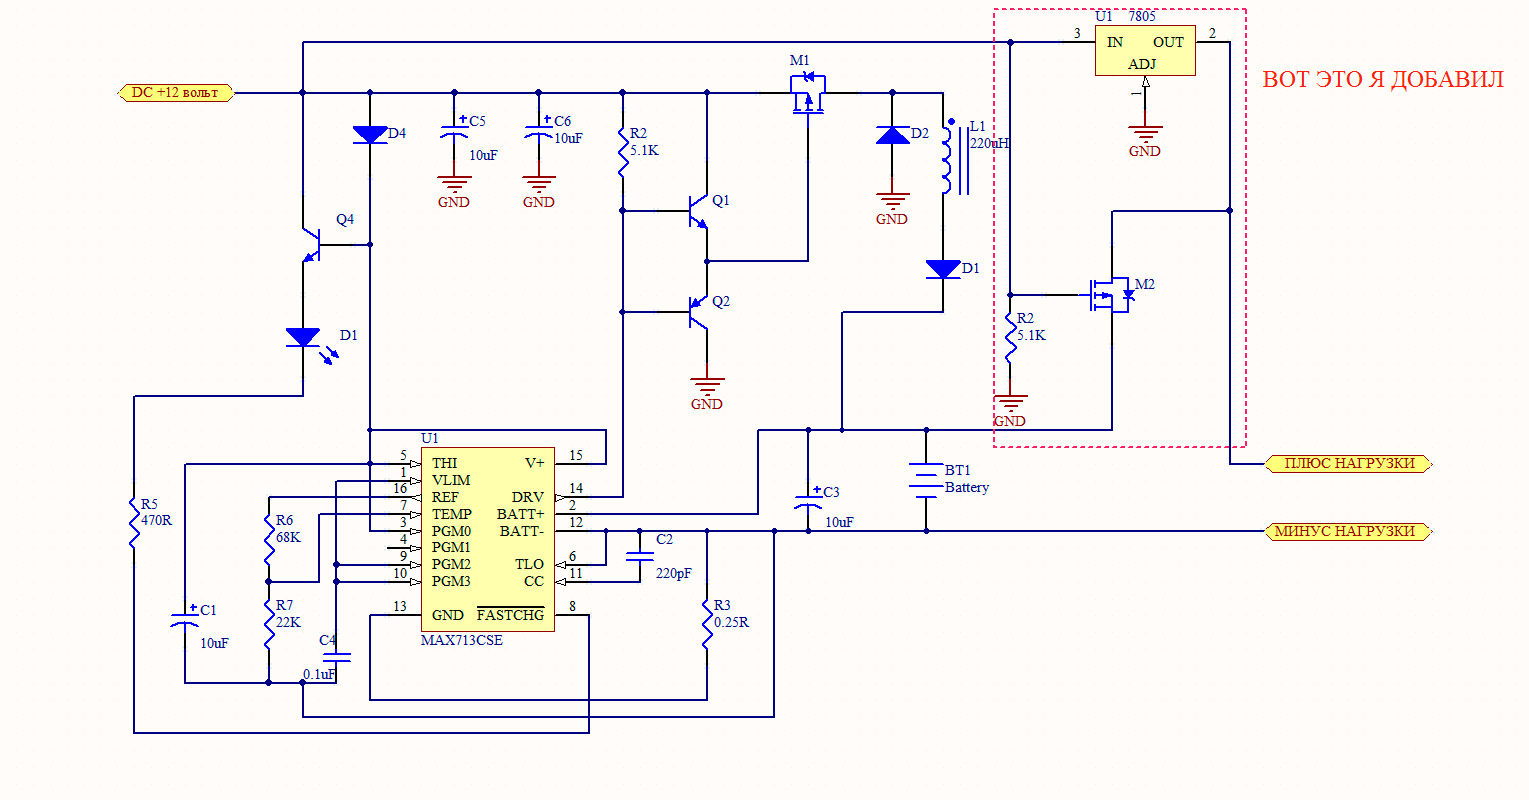Click the MAX713CSE part name text
This screenshot has height=800, width=1529.
pos(462,640)
